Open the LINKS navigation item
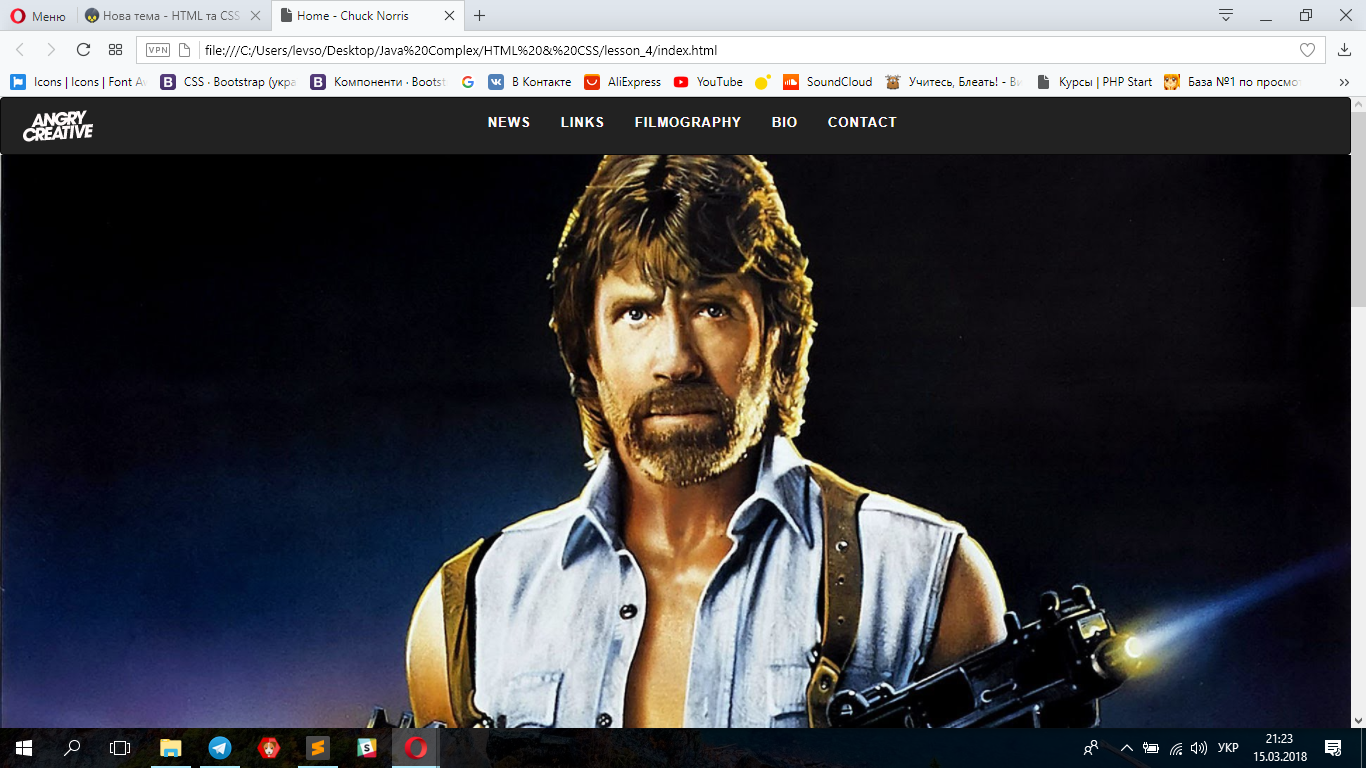1366x768 pixels. point(582,122)
